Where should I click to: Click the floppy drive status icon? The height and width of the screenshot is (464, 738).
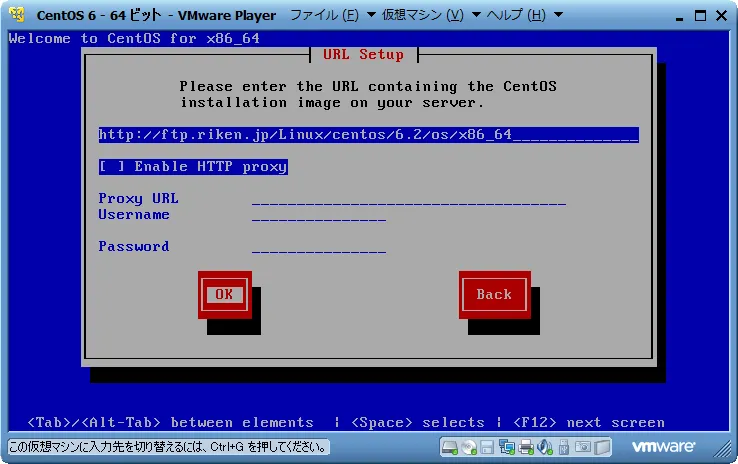coord(487,447)
